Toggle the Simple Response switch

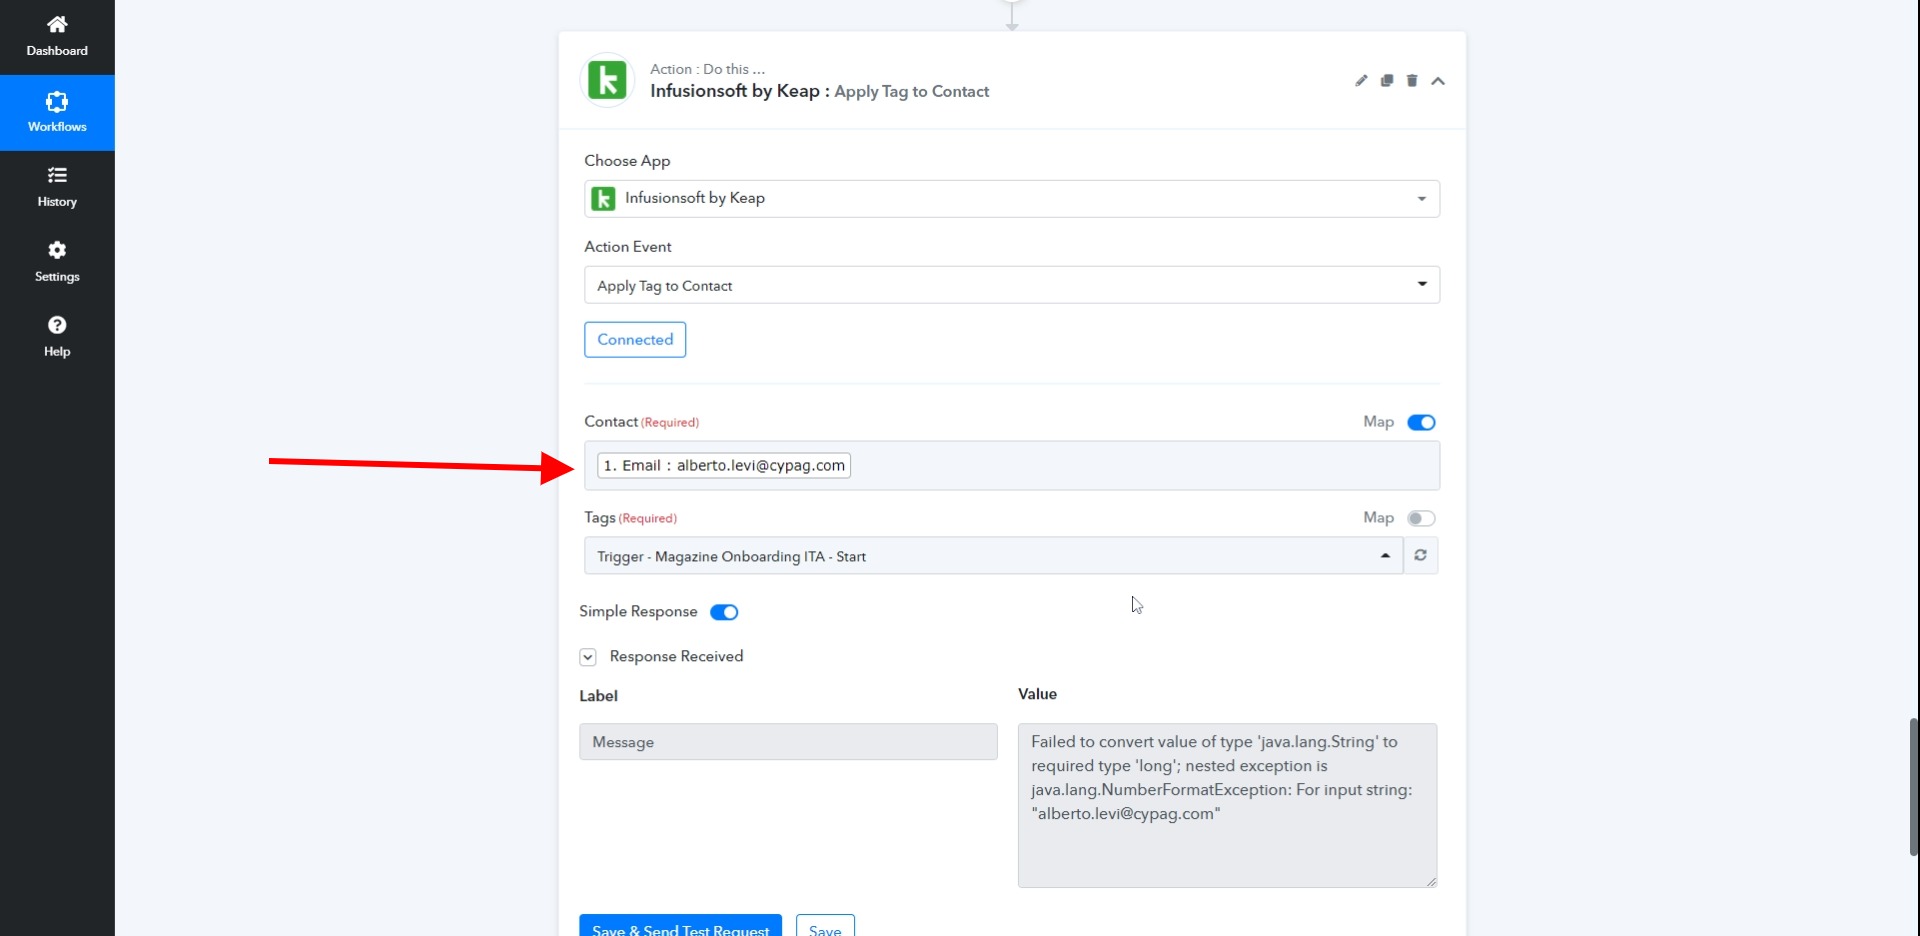point(724,612)
